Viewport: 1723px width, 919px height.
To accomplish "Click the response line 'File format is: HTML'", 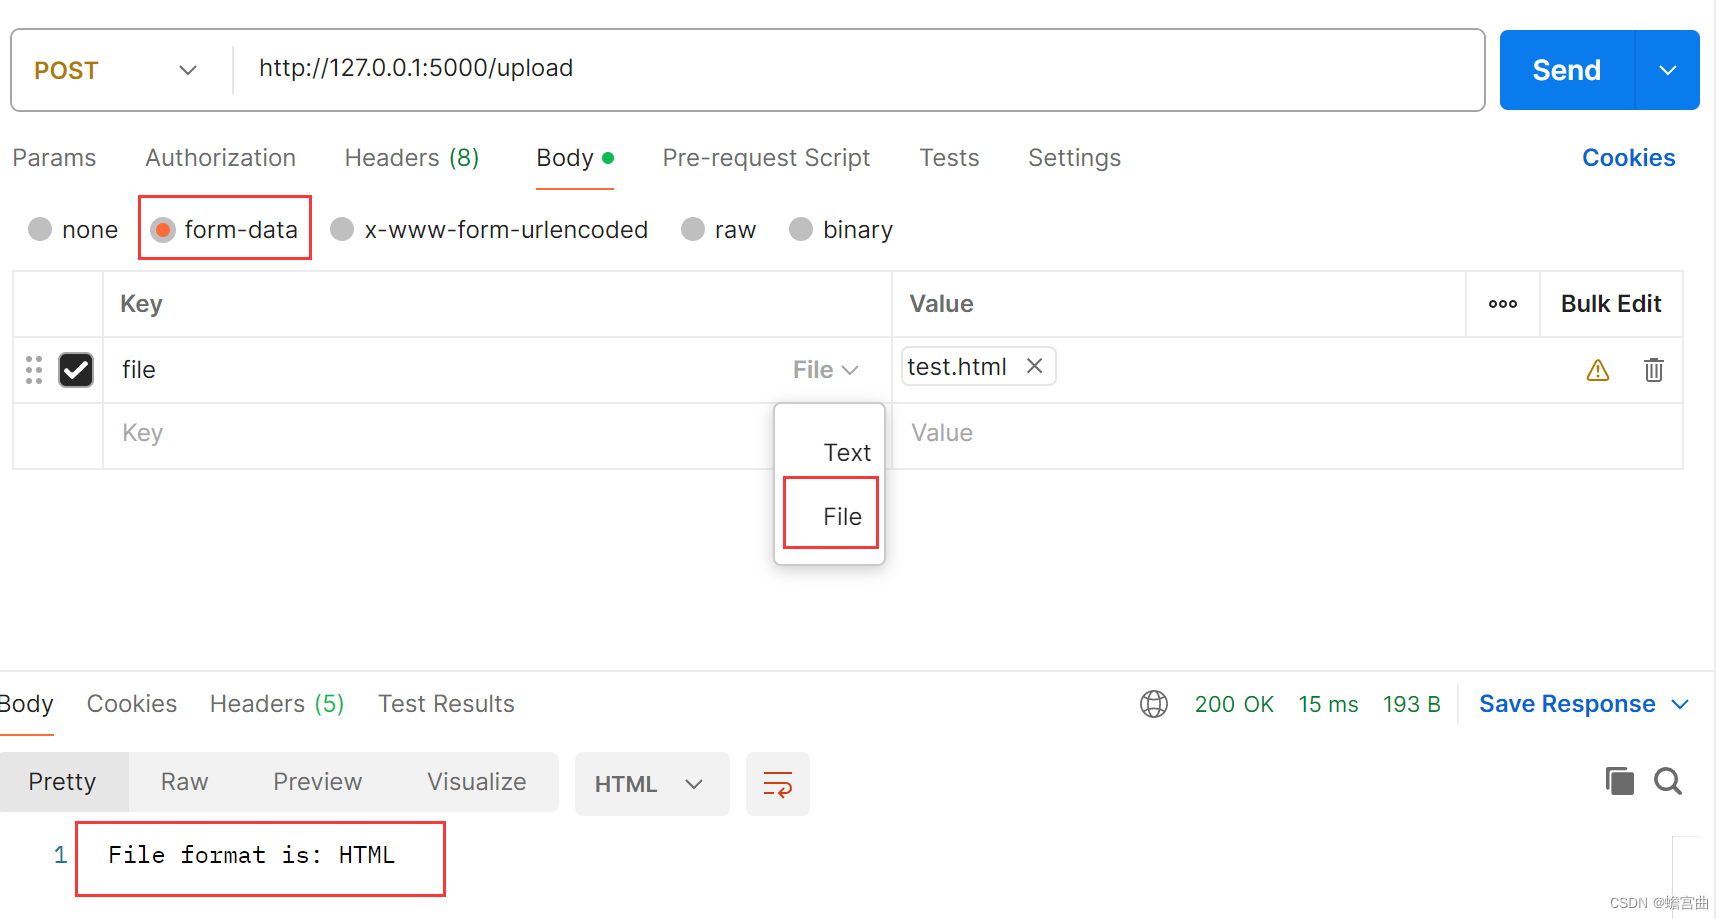I will [x=251, y=855].
